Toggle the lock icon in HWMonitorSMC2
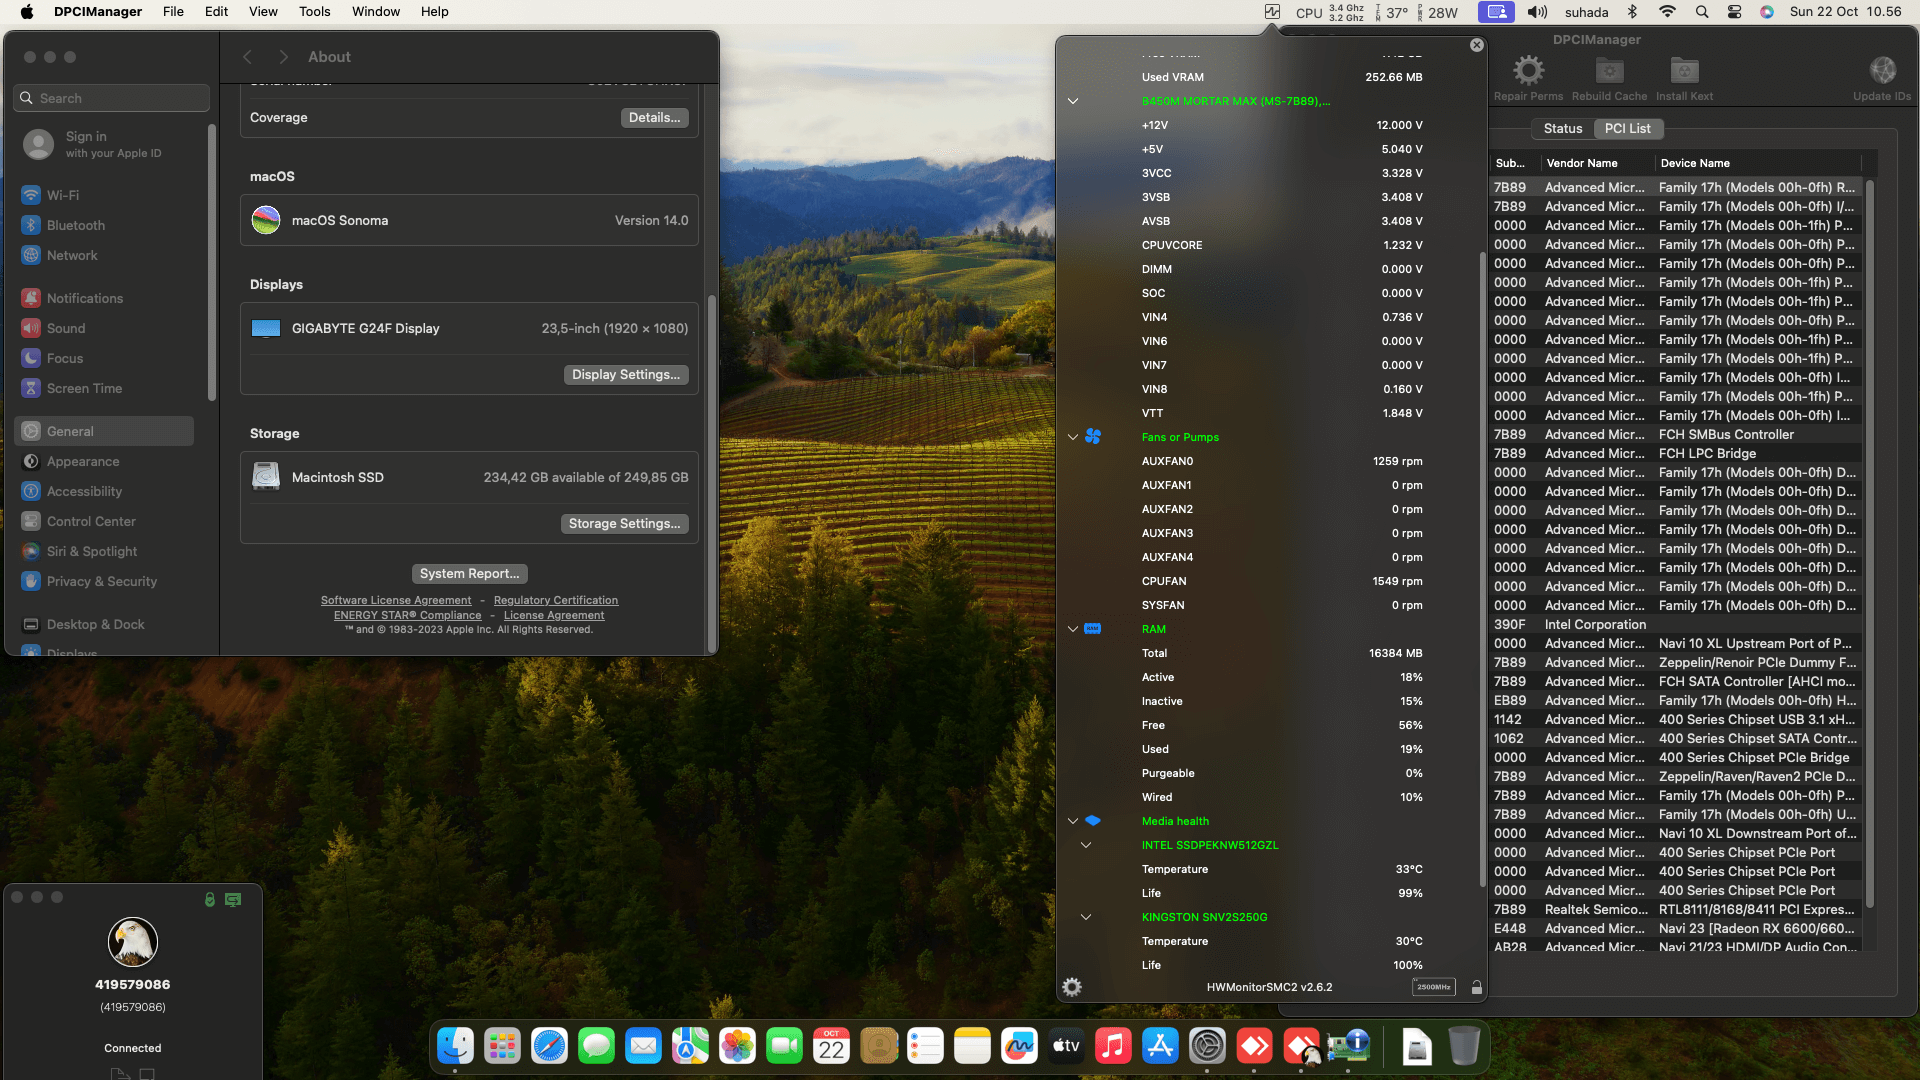Screen dimensions: 1920x1080 (1476, 987)
